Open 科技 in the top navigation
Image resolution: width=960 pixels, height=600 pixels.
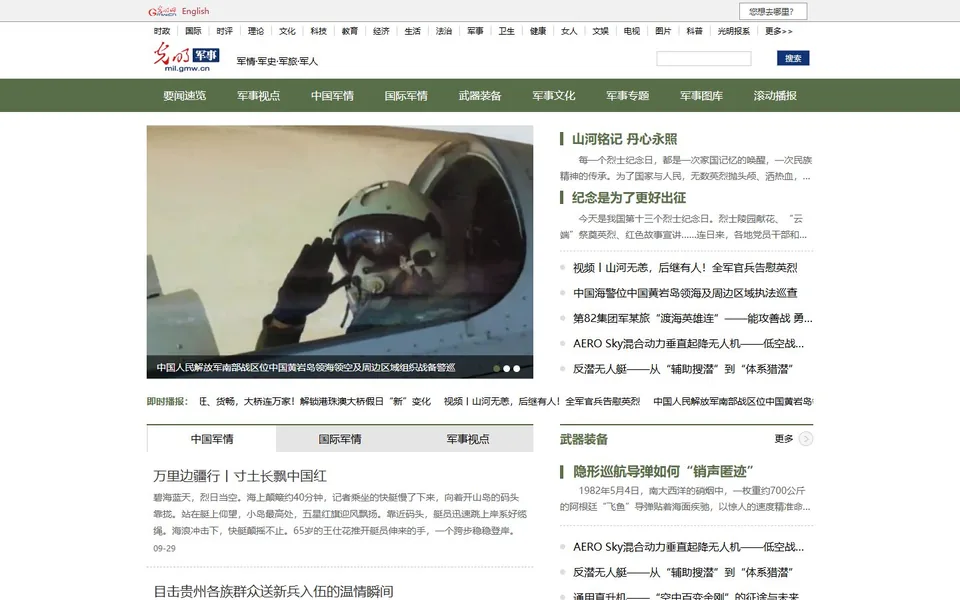tap(318, 31)
